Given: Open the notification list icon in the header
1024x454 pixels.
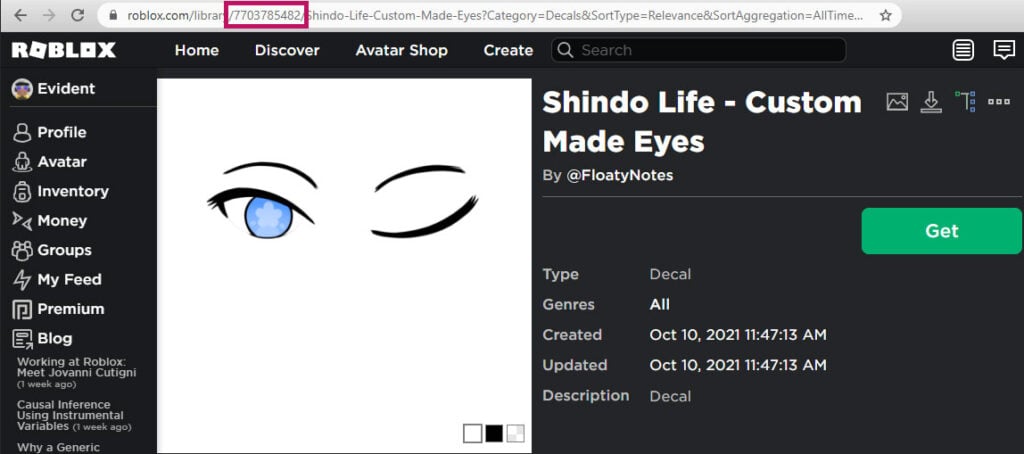Looking at the screenshot, I should (x=963, y=50).
